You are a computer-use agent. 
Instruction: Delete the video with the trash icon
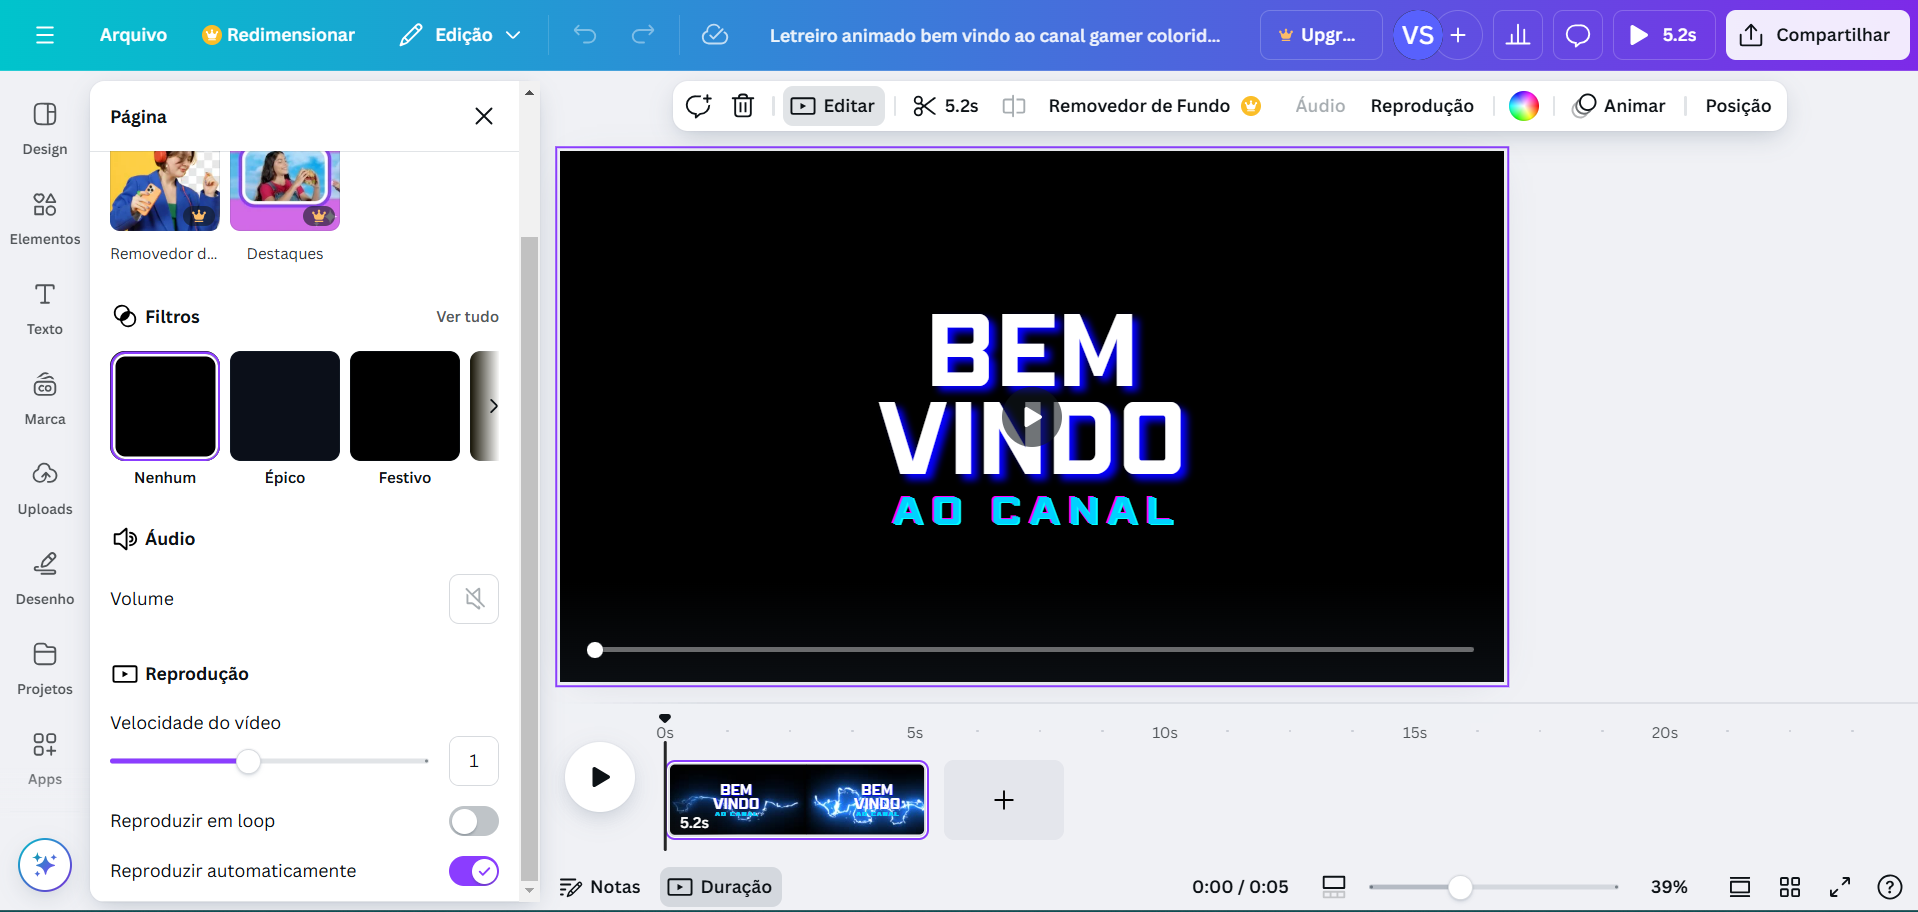743,105
